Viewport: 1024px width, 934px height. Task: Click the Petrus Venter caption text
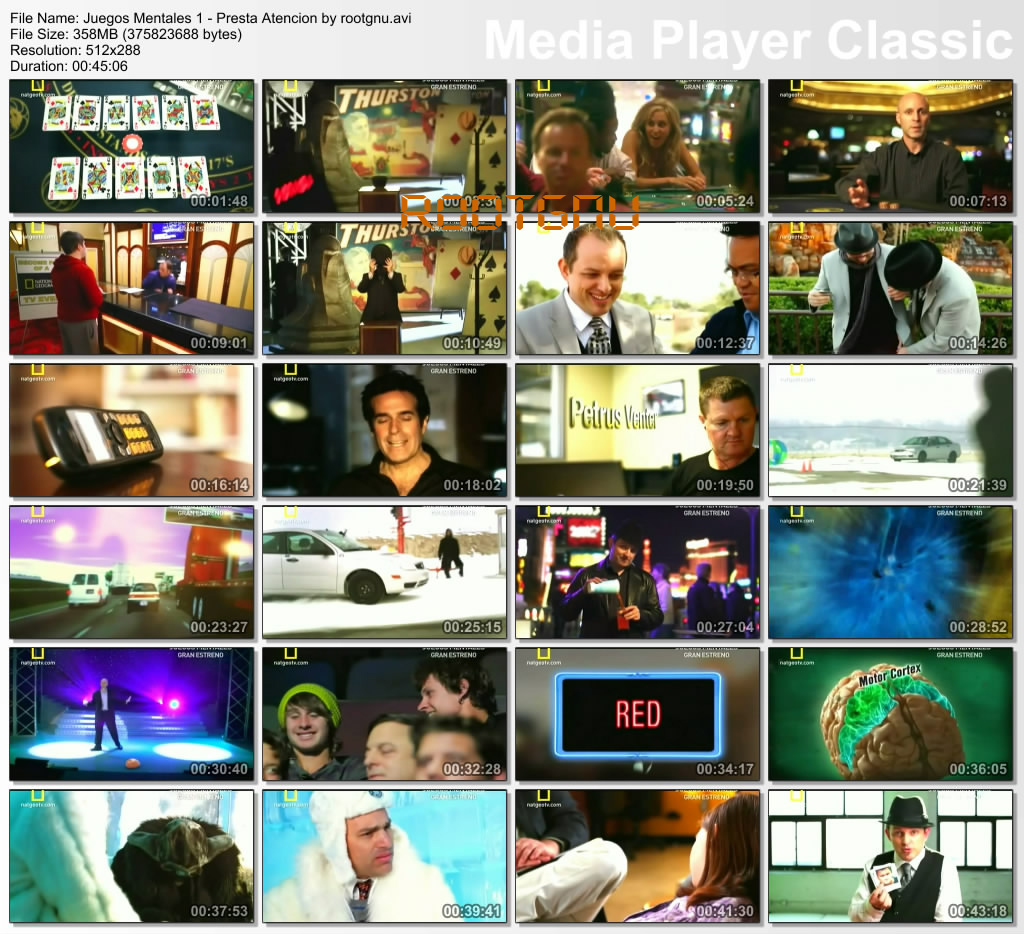tap(613, 414)
